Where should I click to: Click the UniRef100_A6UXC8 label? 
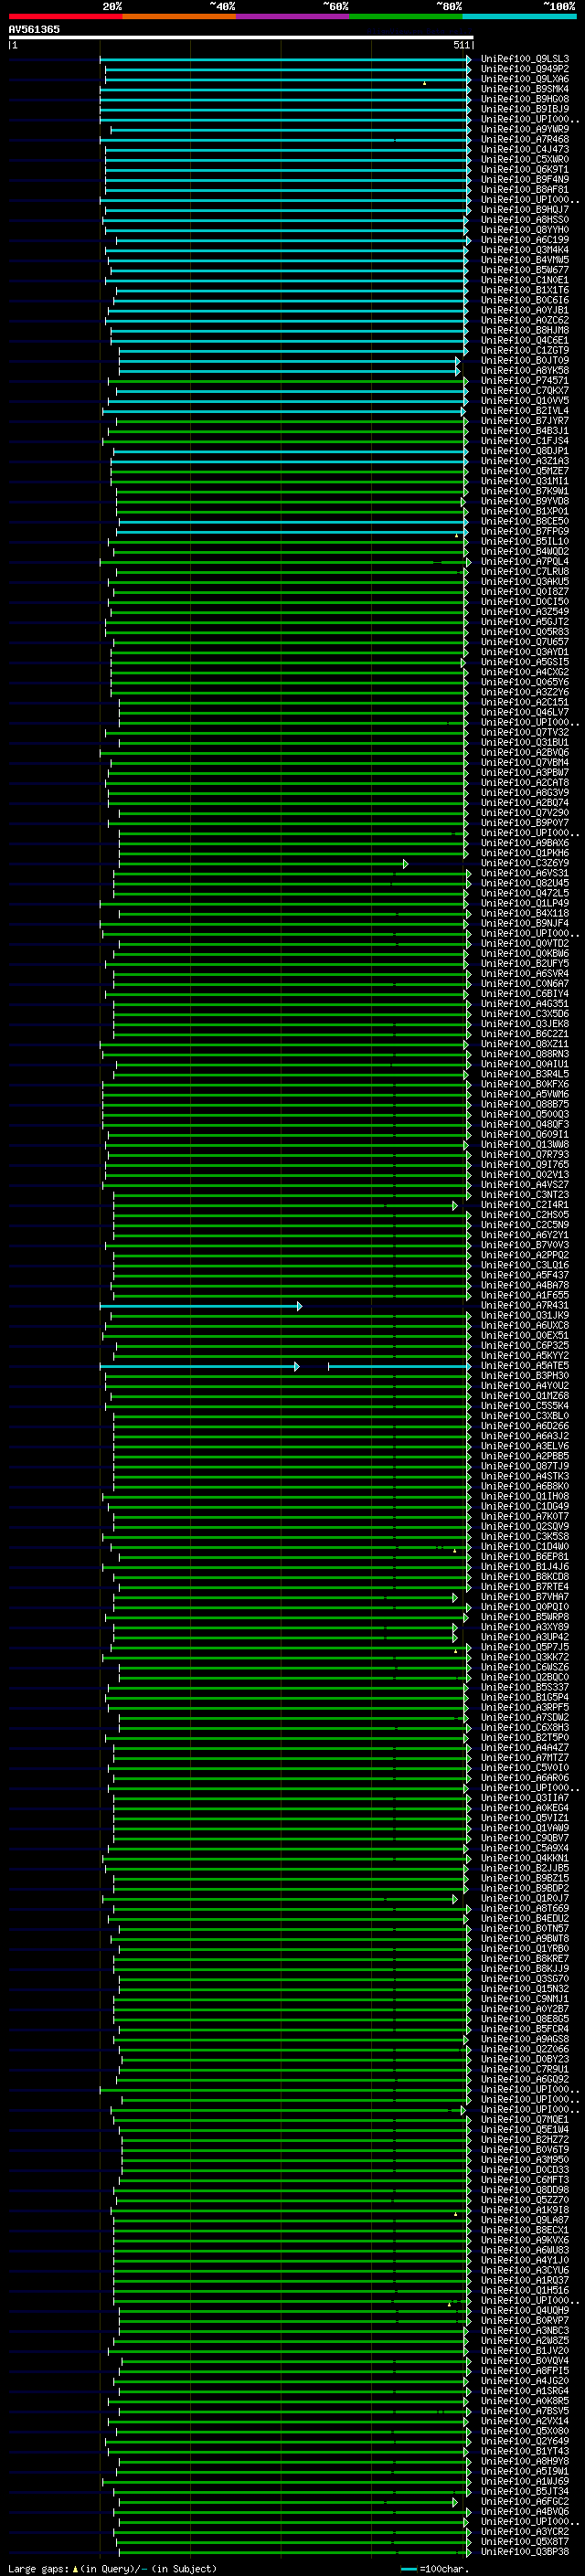[524, 1326]
